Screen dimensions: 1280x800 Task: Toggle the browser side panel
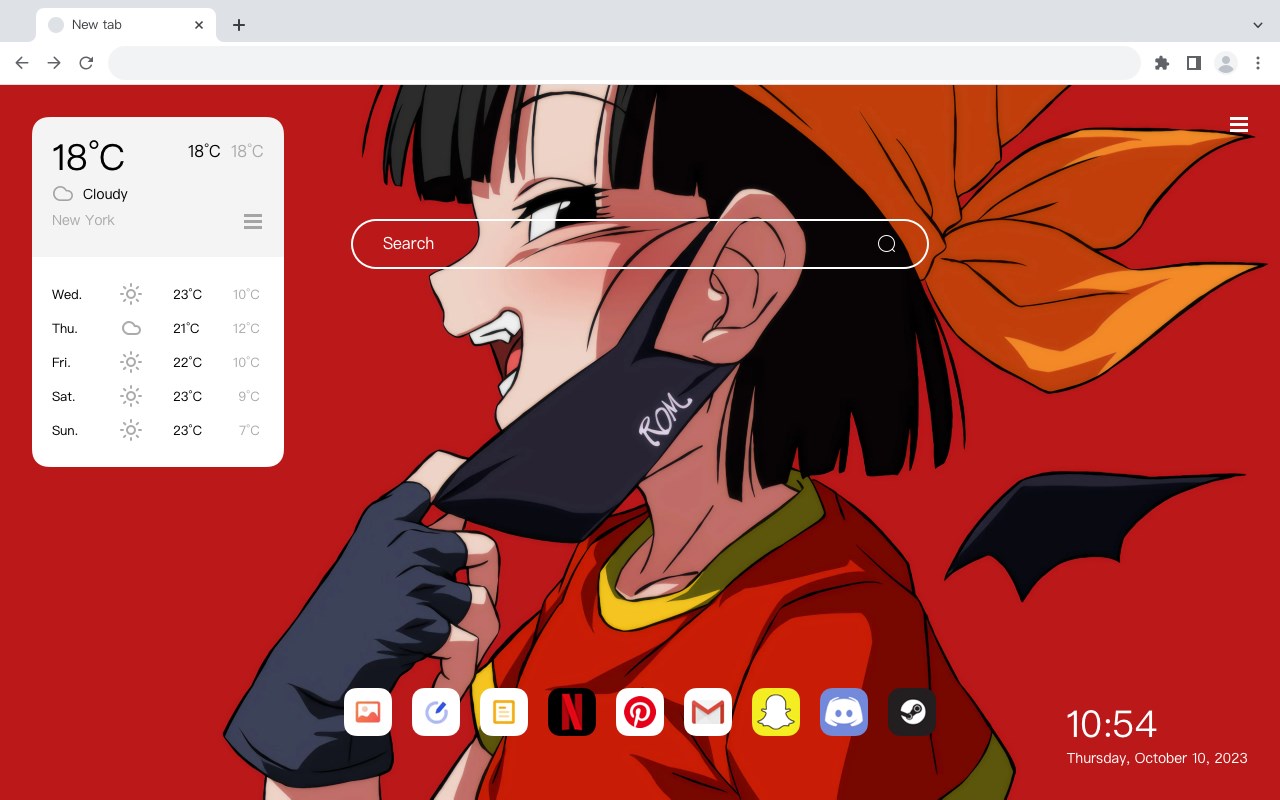click(x=1193, y=63)
